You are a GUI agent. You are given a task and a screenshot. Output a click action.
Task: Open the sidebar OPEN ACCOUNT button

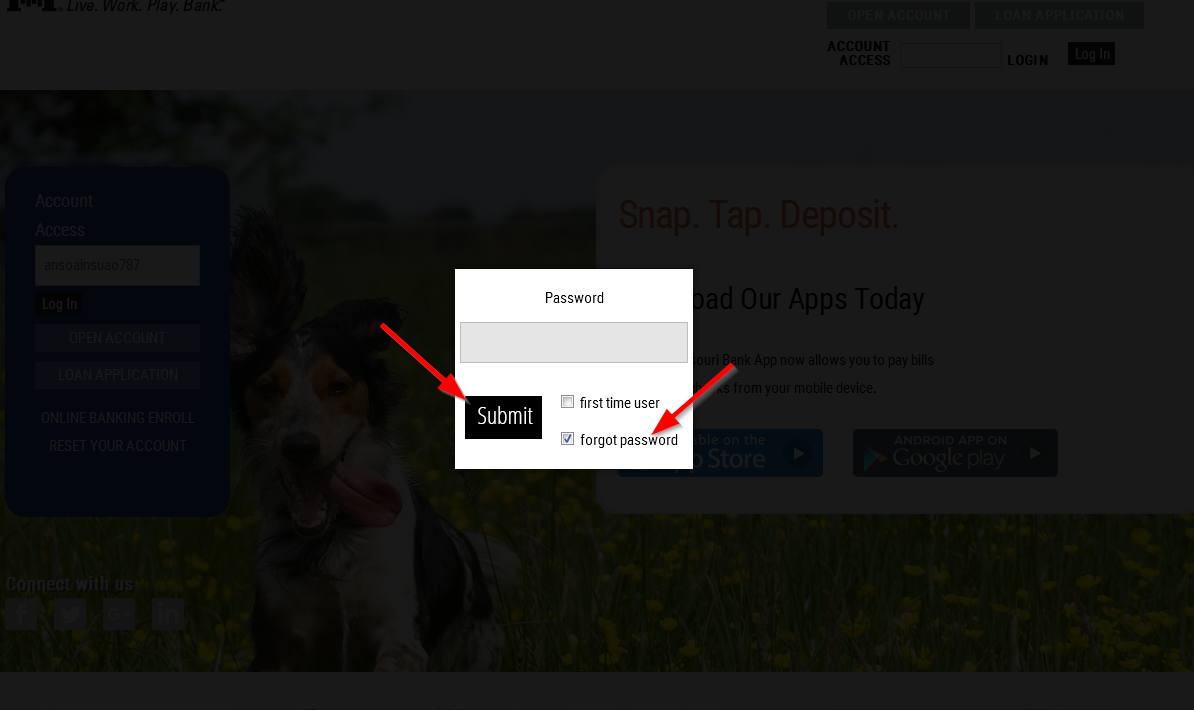click(117, 337)
